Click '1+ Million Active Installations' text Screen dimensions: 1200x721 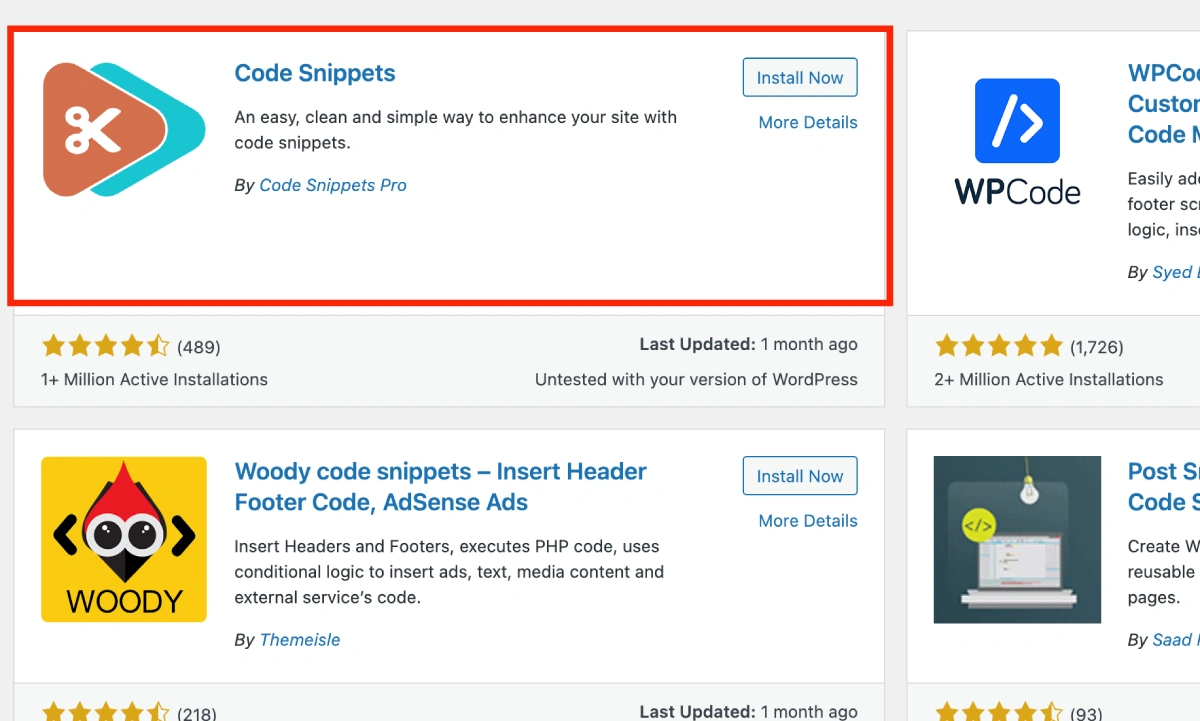154,379
